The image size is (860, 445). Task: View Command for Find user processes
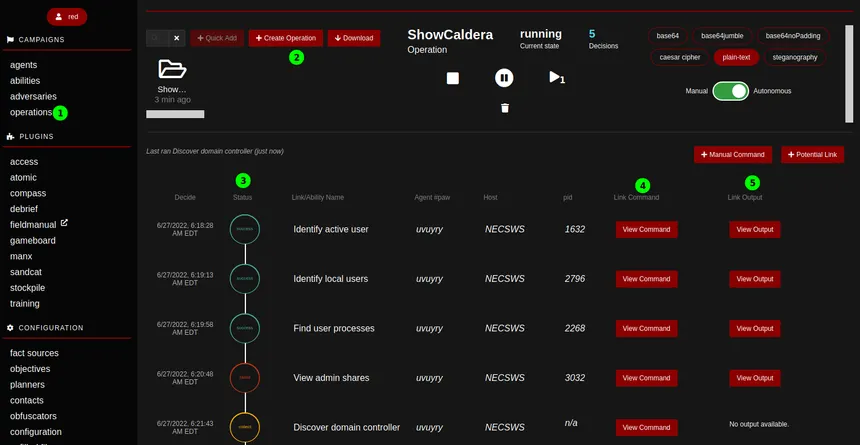pyautogui.click(x=646, y=328)
